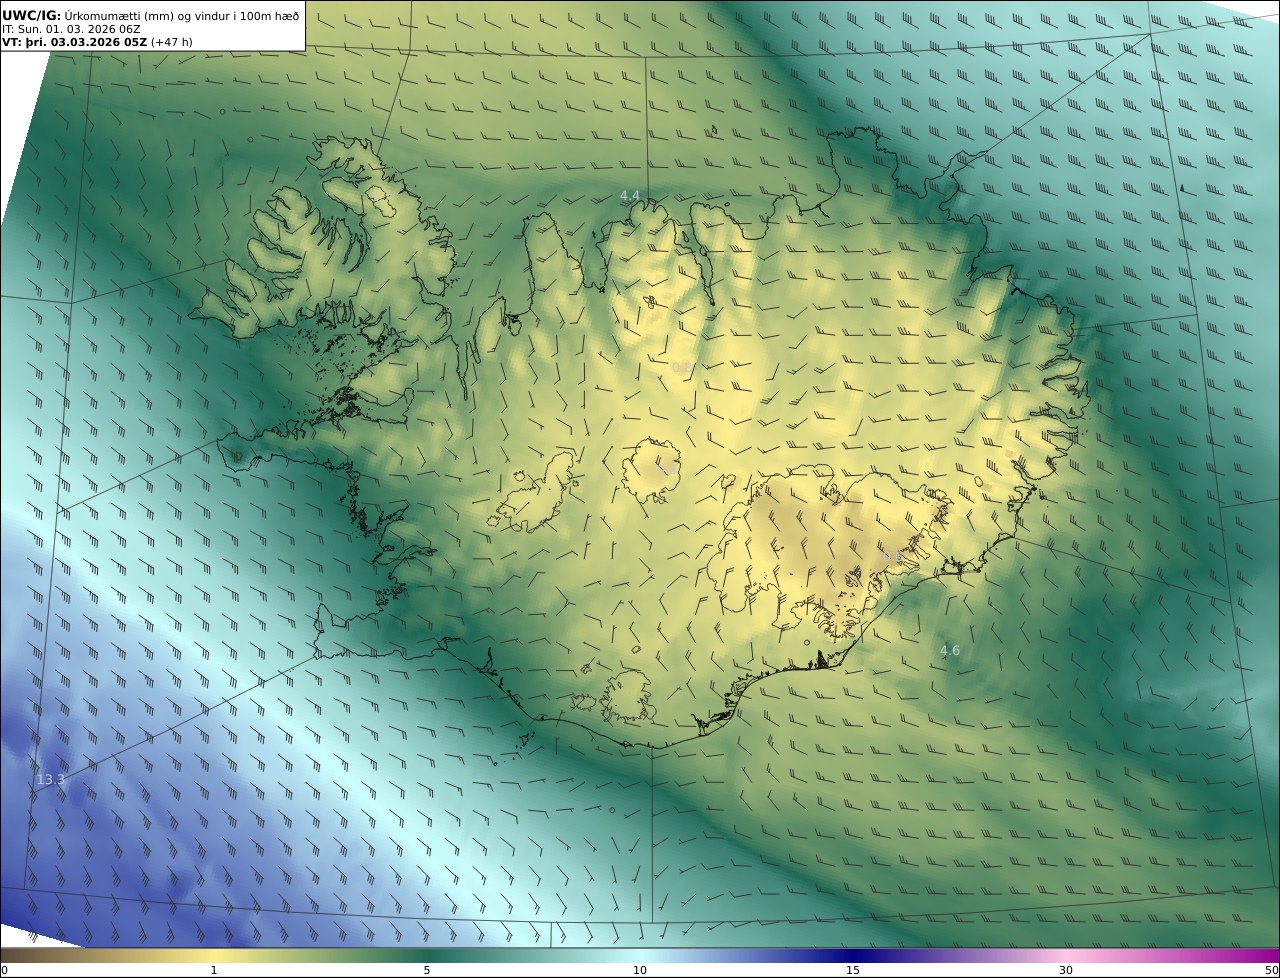Viewport: 1280px width, 978px height.
Task: Click the colorbar tick label 5
Action: [427, 970]
